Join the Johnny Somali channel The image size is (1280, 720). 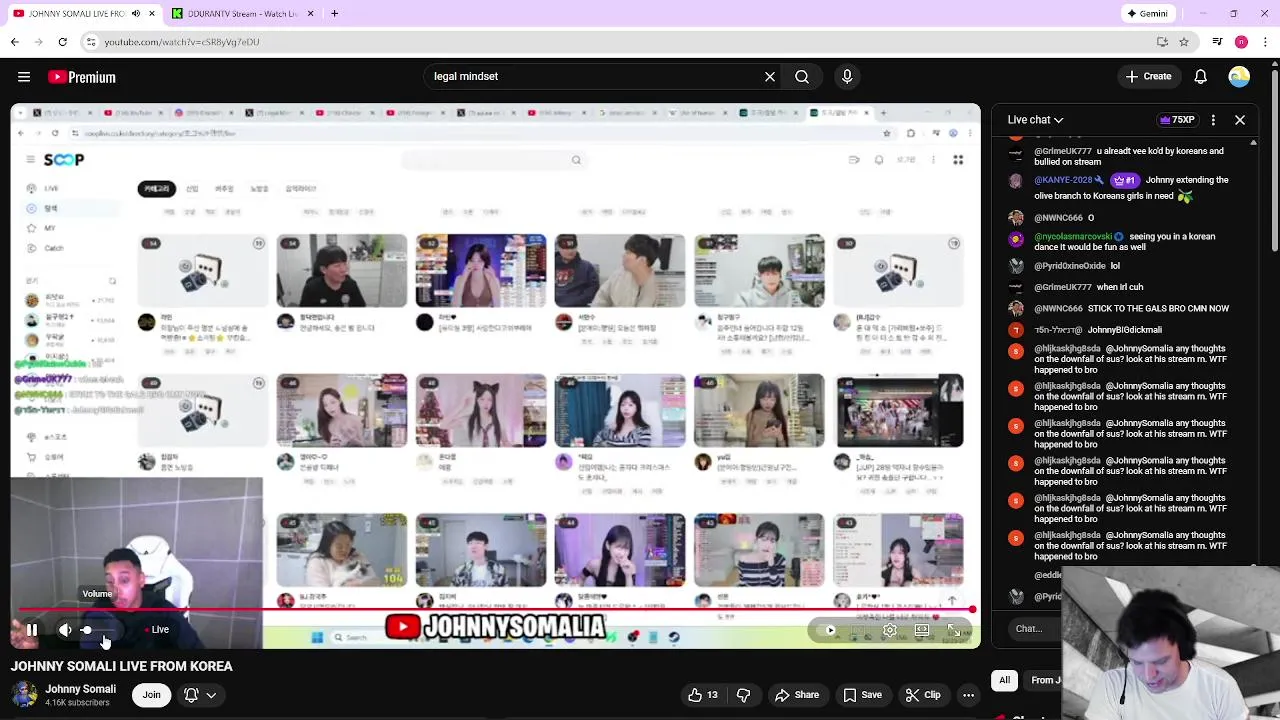click(x=151, y=695)
